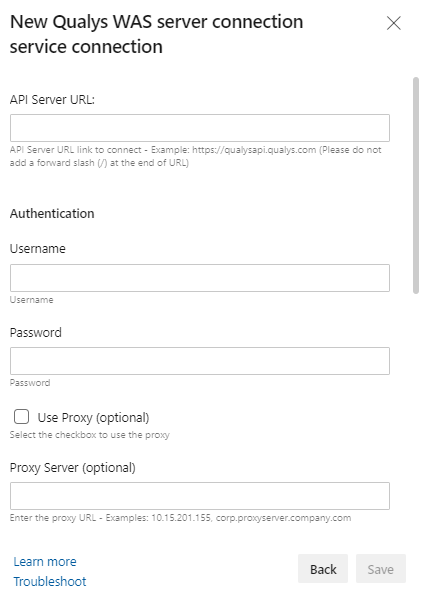Focus the Username text box

200,278
